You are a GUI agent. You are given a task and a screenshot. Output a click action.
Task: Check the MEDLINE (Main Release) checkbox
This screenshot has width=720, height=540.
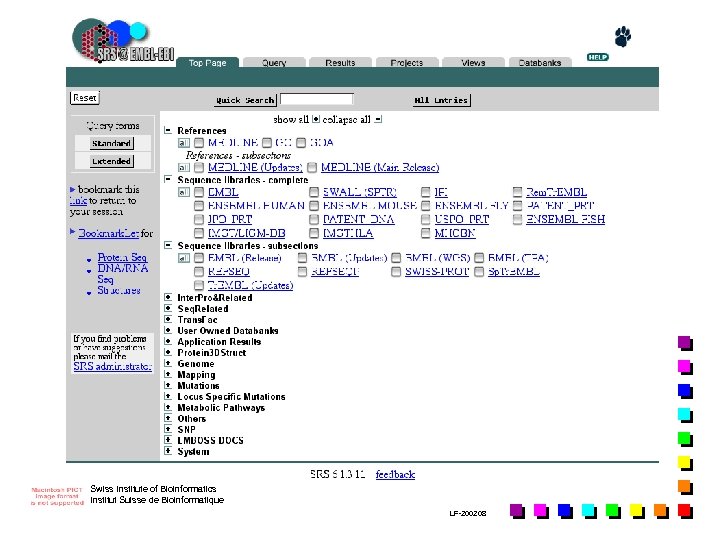312,168
